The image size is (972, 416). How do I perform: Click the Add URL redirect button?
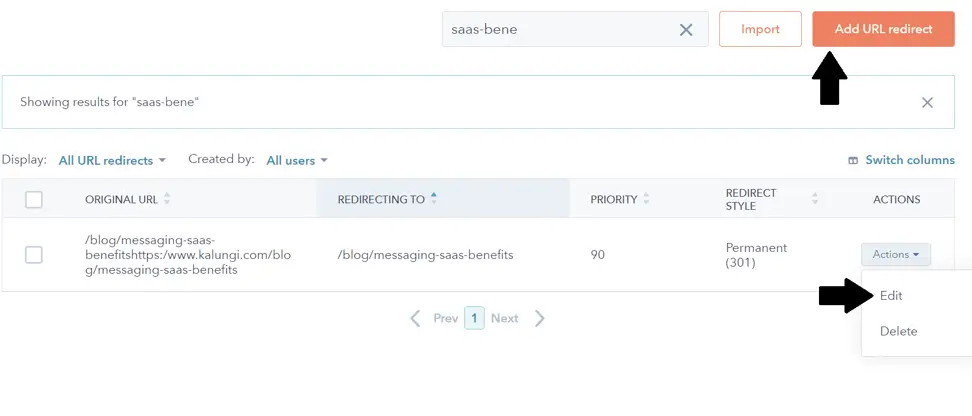883,29
